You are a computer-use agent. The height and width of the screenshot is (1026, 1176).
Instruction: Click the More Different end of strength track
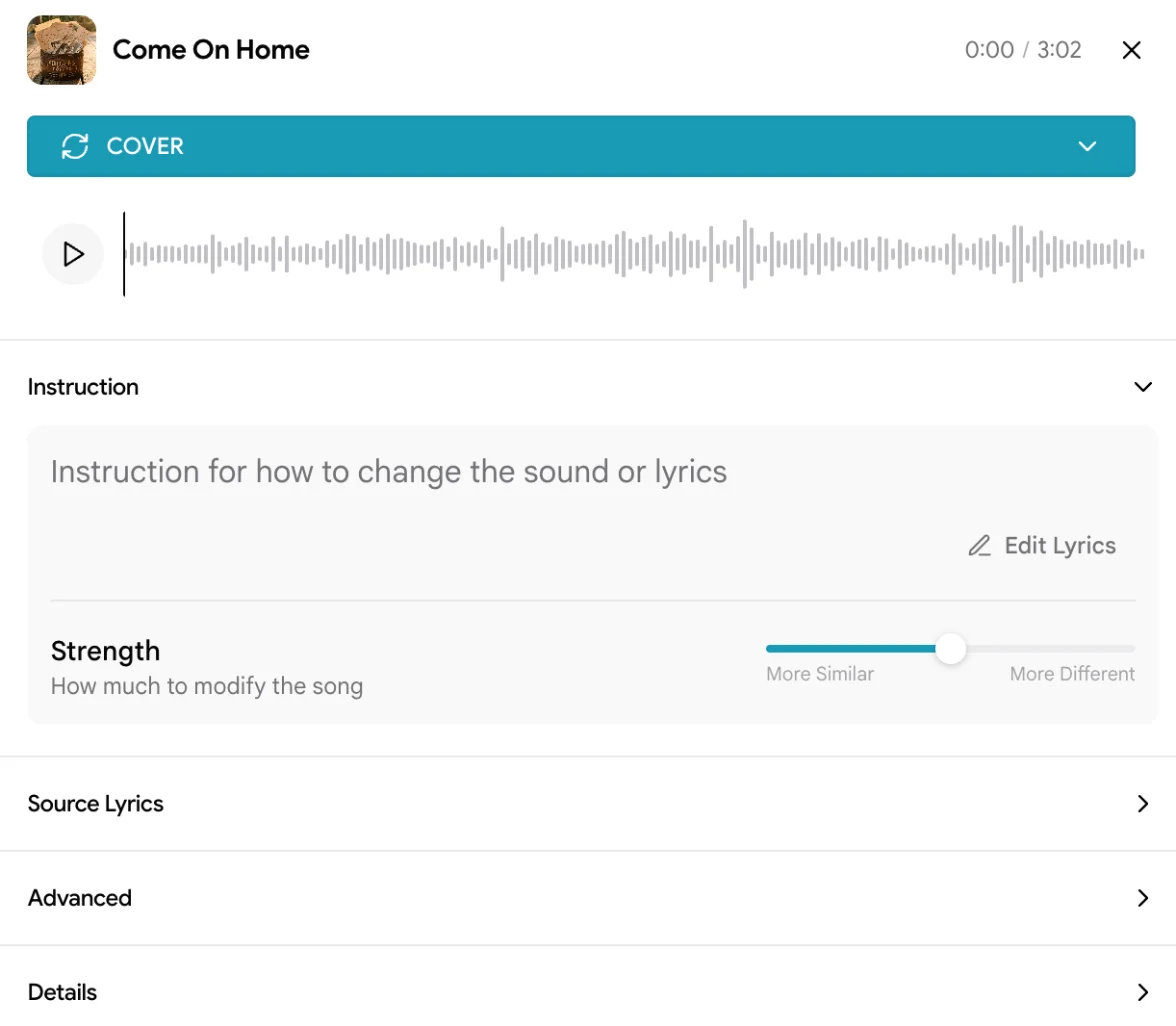coord(1131,649)
